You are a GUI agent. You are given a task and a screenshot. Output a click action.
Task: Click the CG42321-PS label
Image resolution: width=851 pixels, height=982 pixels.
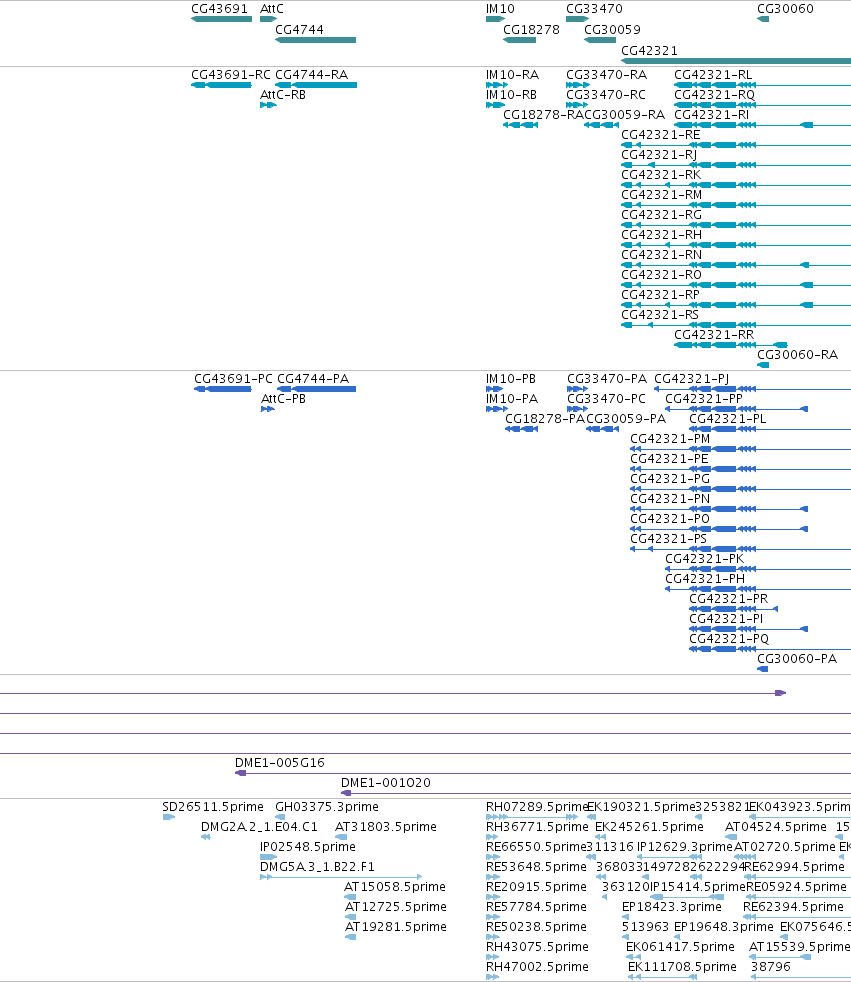668,539
